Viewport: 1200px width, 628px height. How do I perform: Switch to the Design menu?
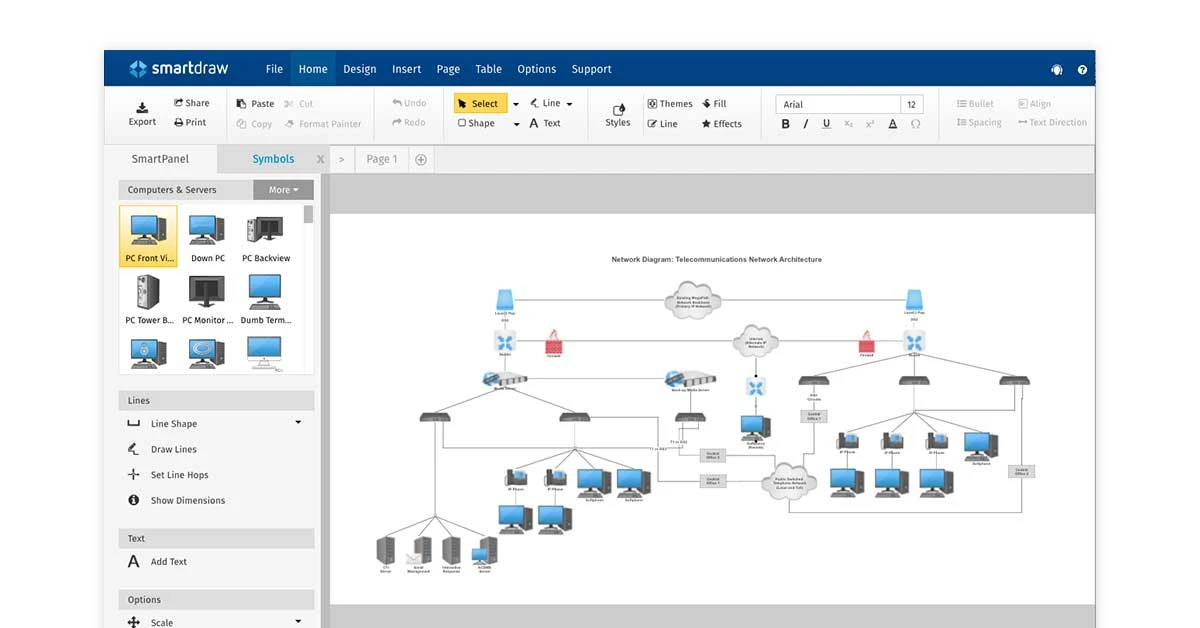pyautogui.click(x=359, y=68)
